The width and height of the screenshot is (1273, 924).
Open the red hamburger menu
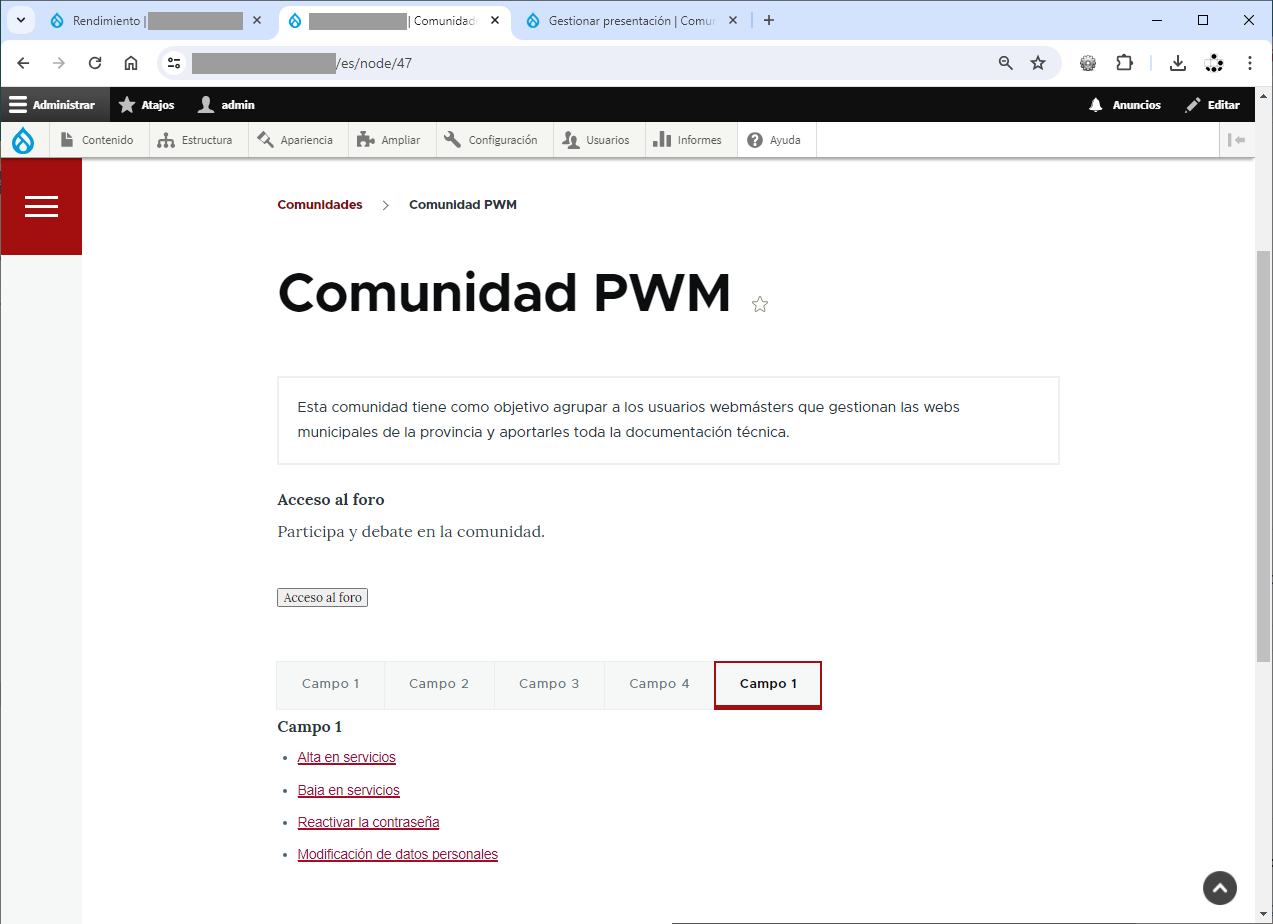click(41, 206)
